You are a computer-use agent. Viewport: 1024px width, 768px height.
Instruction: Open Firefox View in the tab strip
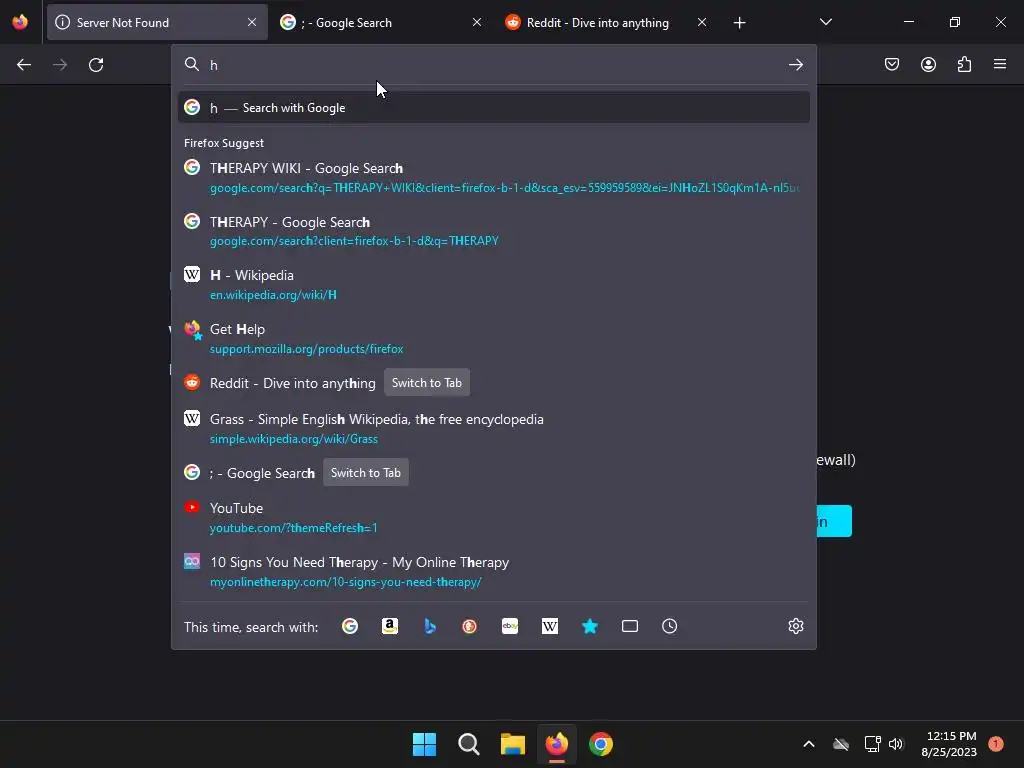coord(20,22)
